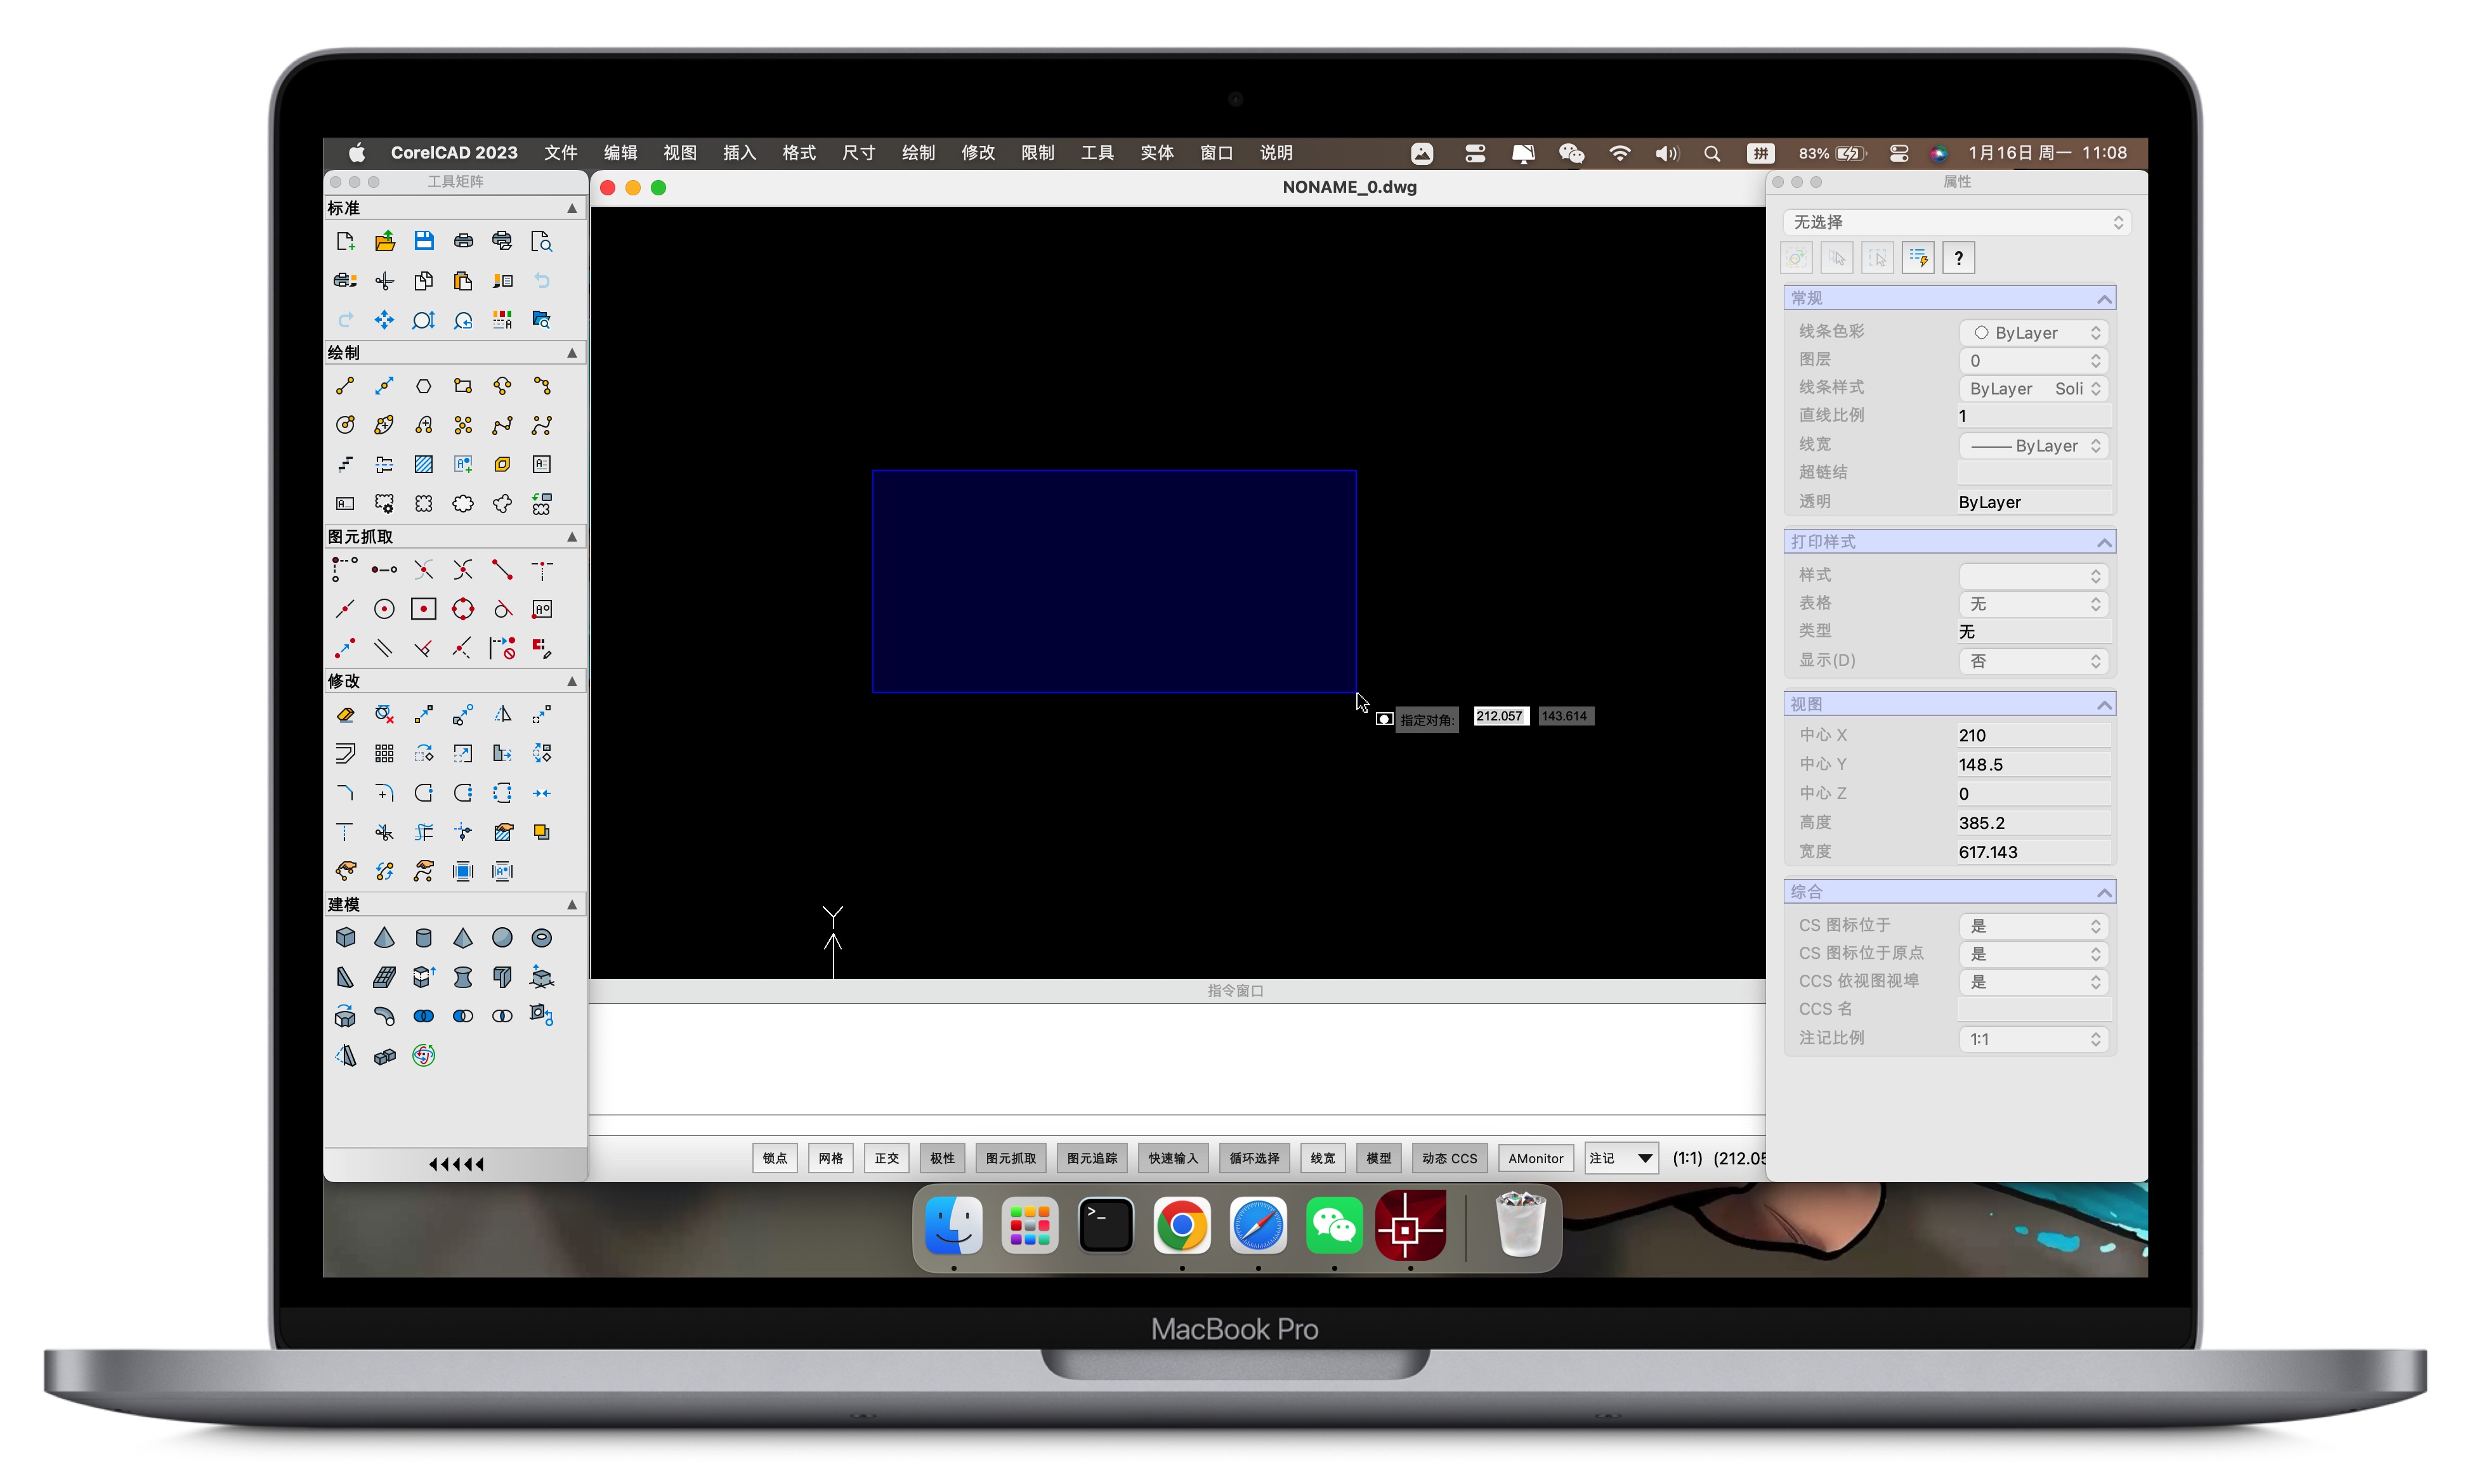This screenshot has height=1484, width=2474.
Task: Open the 工具 menu
Action: [1097, 152]
